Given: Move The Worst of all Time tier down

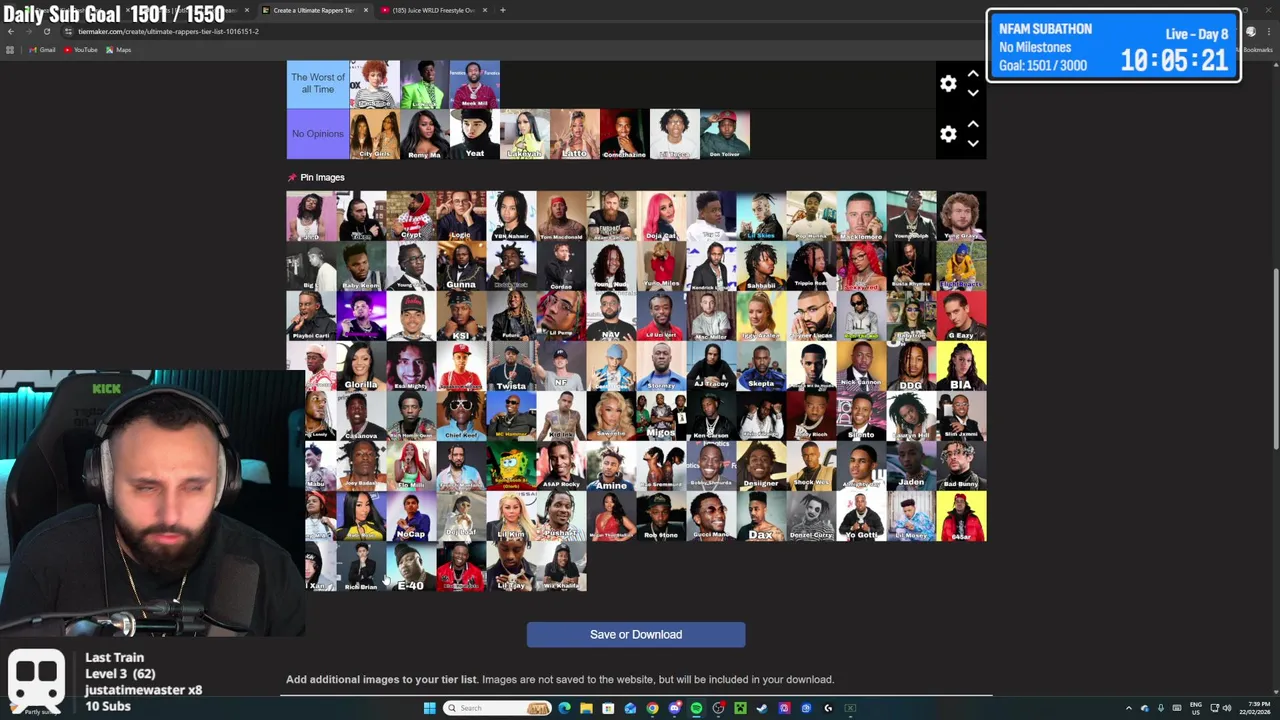Looking at the screenshot, I should pos(973,93).
